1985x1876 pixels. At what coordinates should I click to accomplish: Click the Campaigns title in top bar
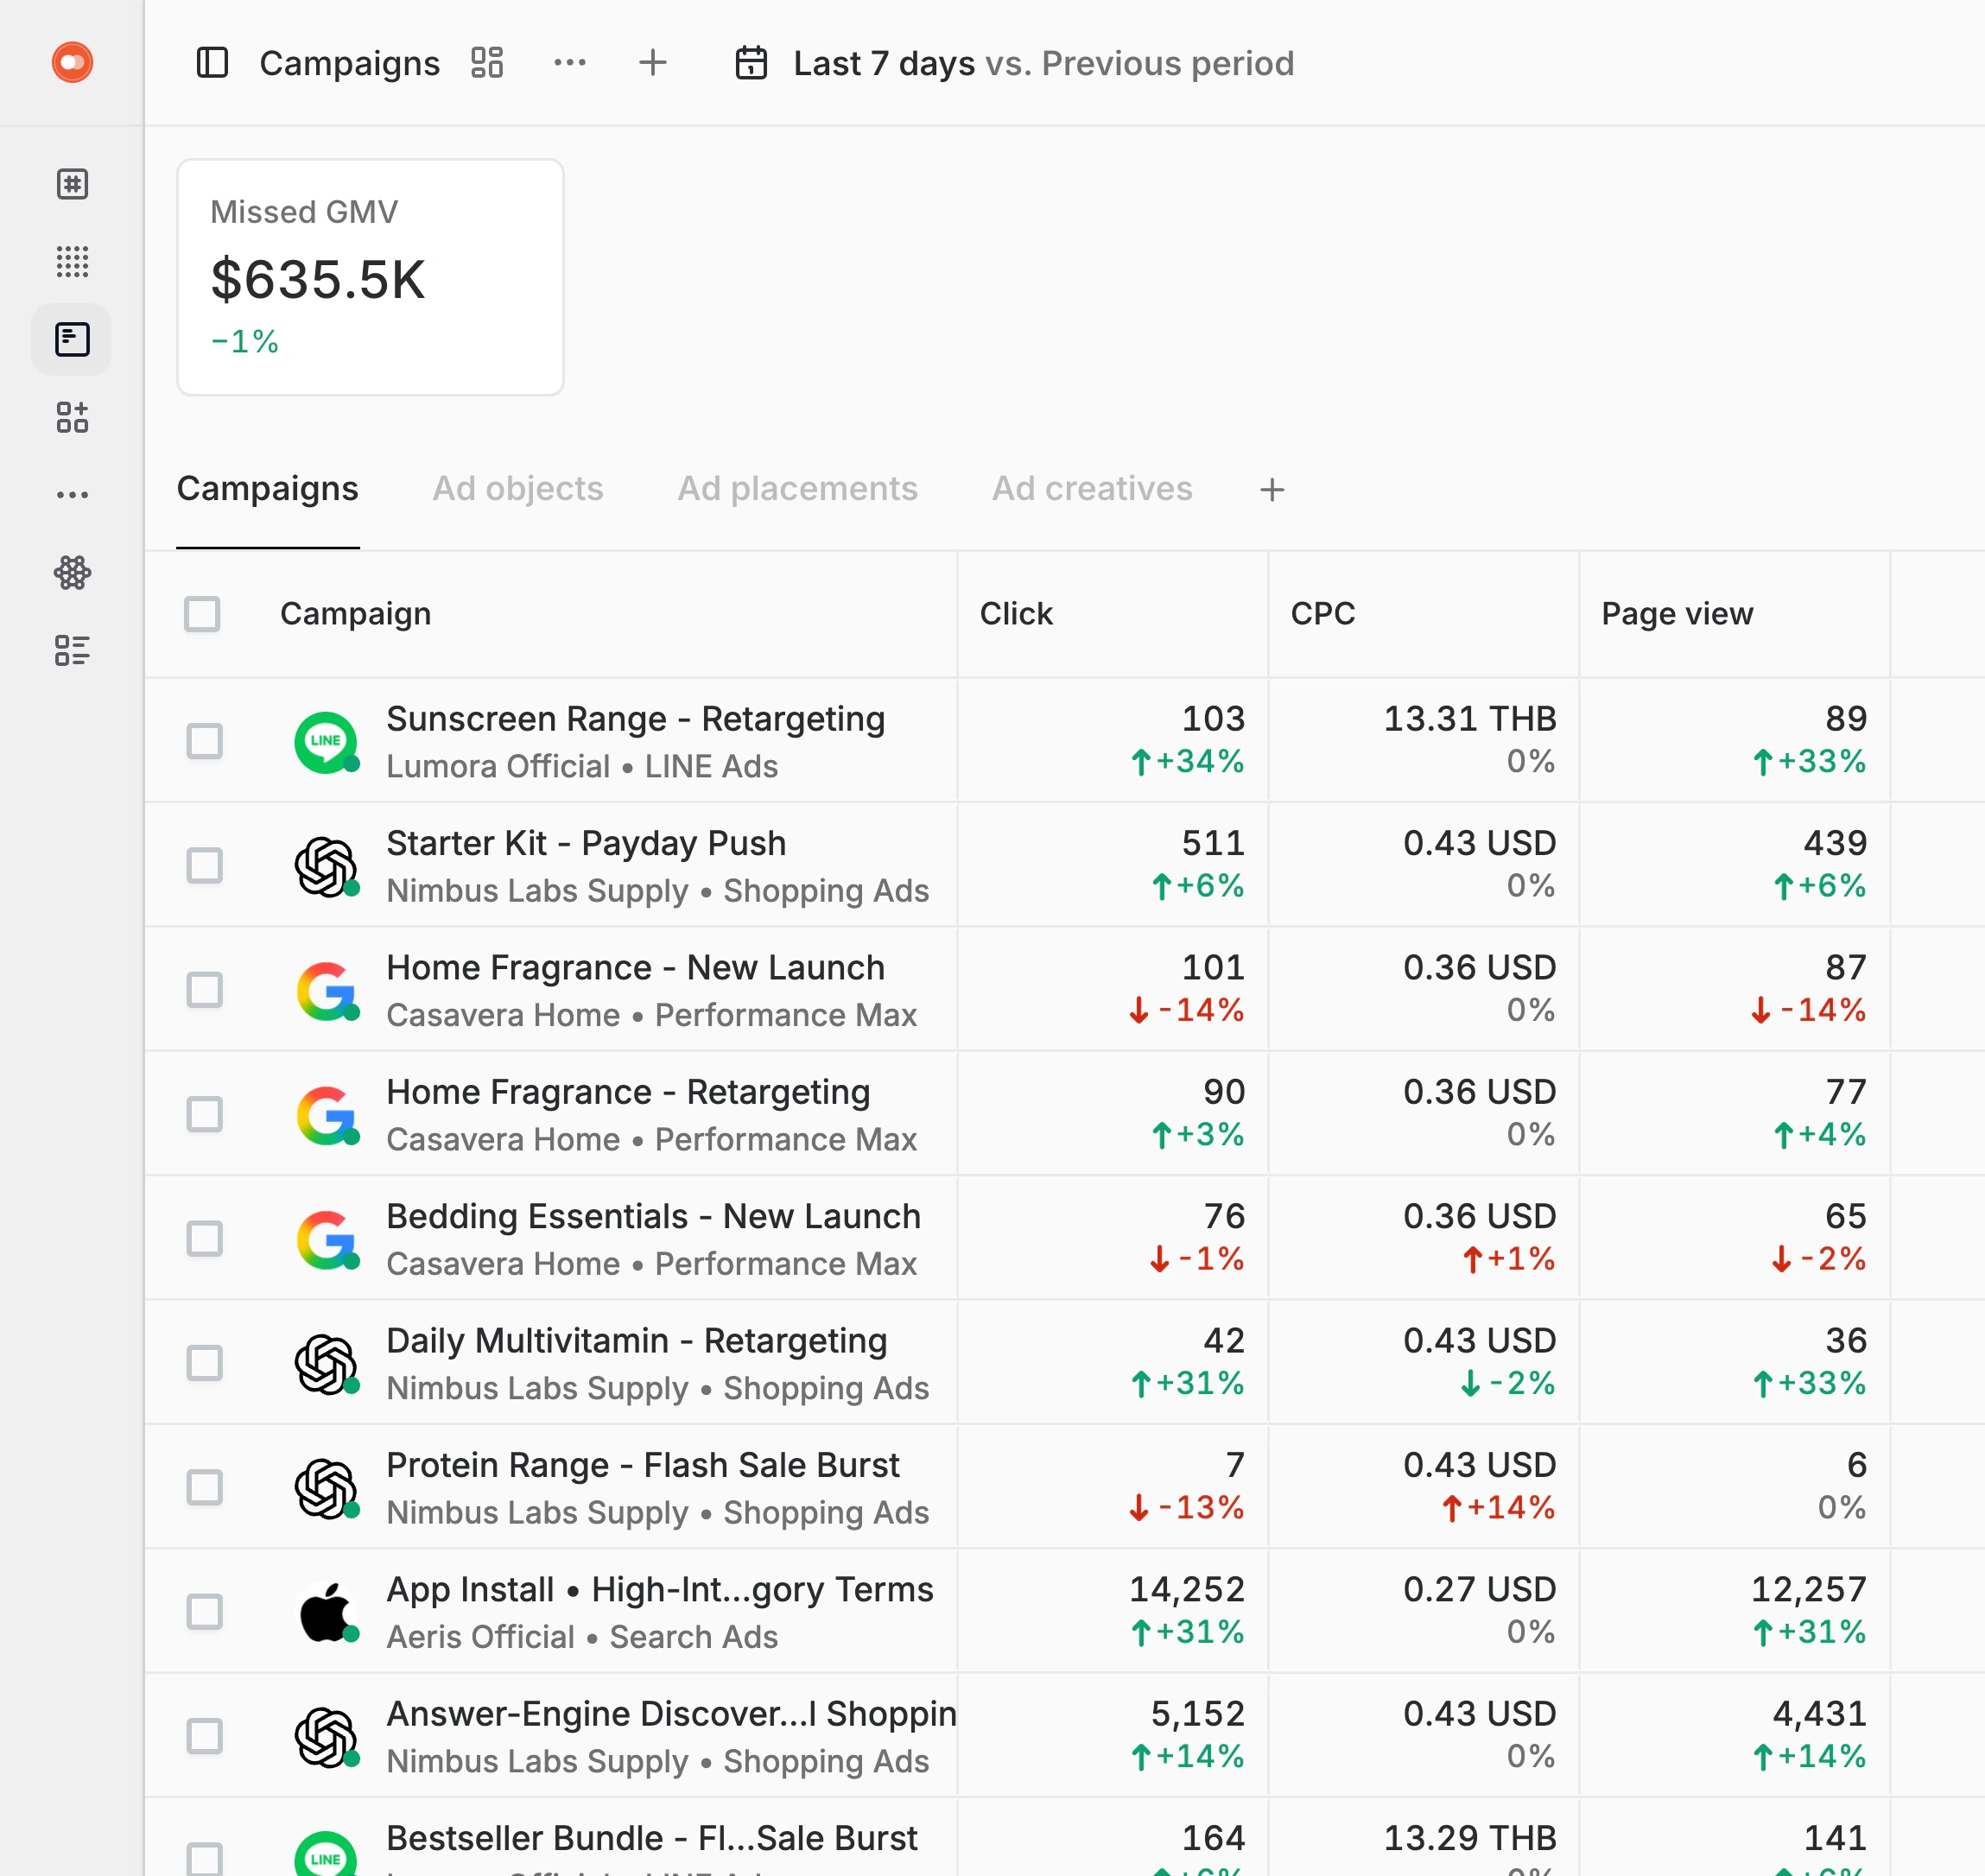pyautogui.click(x=349, y=63)
